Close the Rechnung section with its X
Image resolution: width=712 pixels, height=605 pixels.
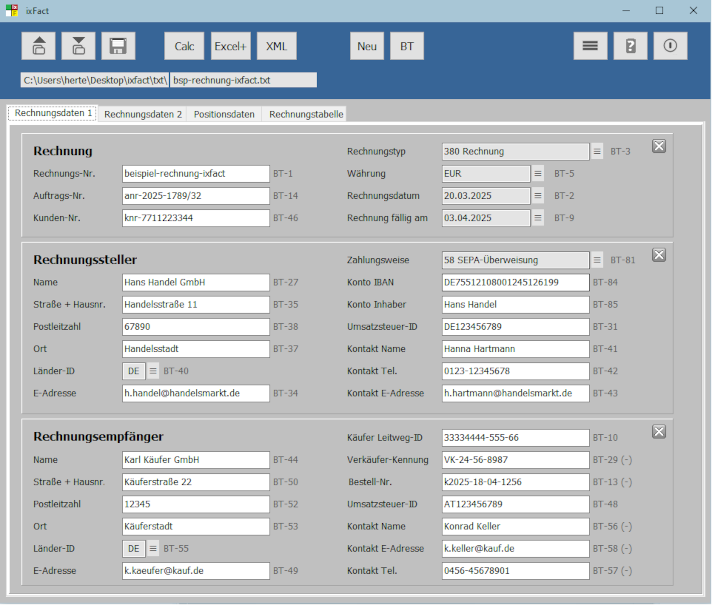(x=659, y=146)
